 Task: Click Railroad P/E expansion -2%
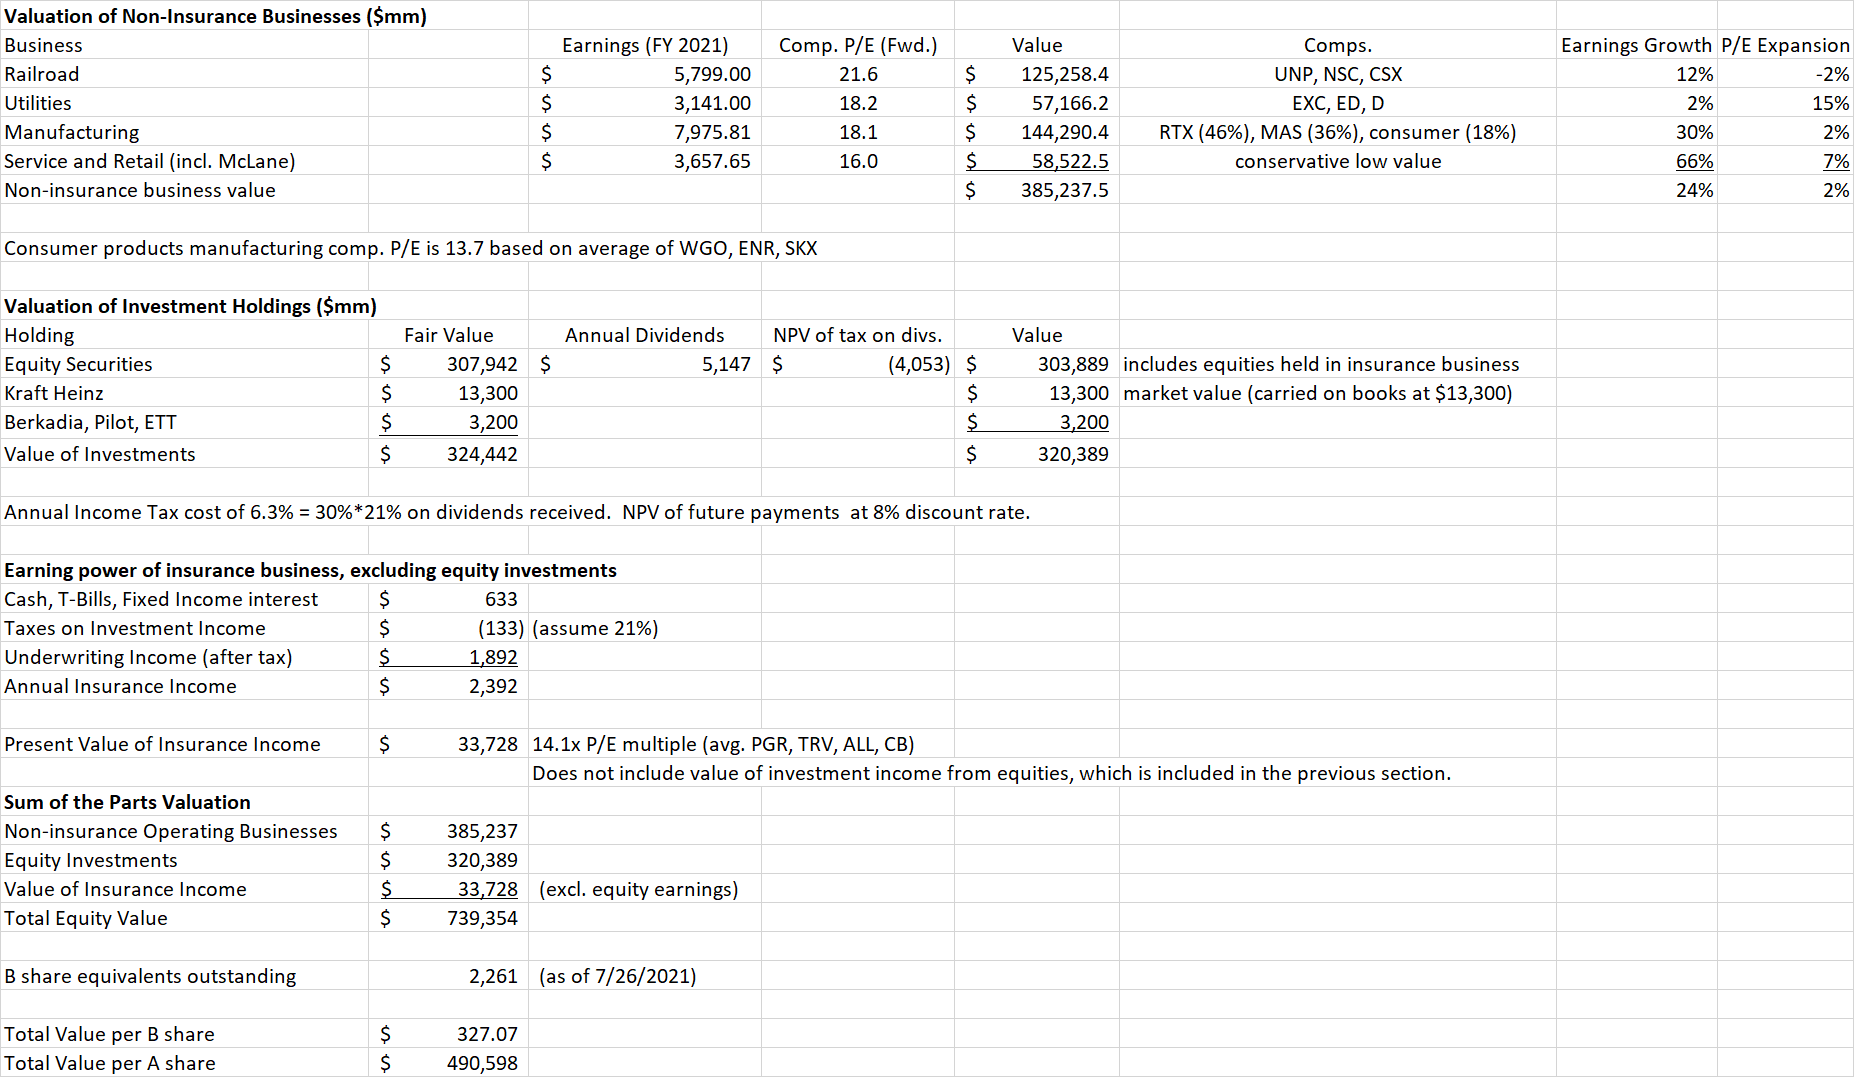point(1833,74)
